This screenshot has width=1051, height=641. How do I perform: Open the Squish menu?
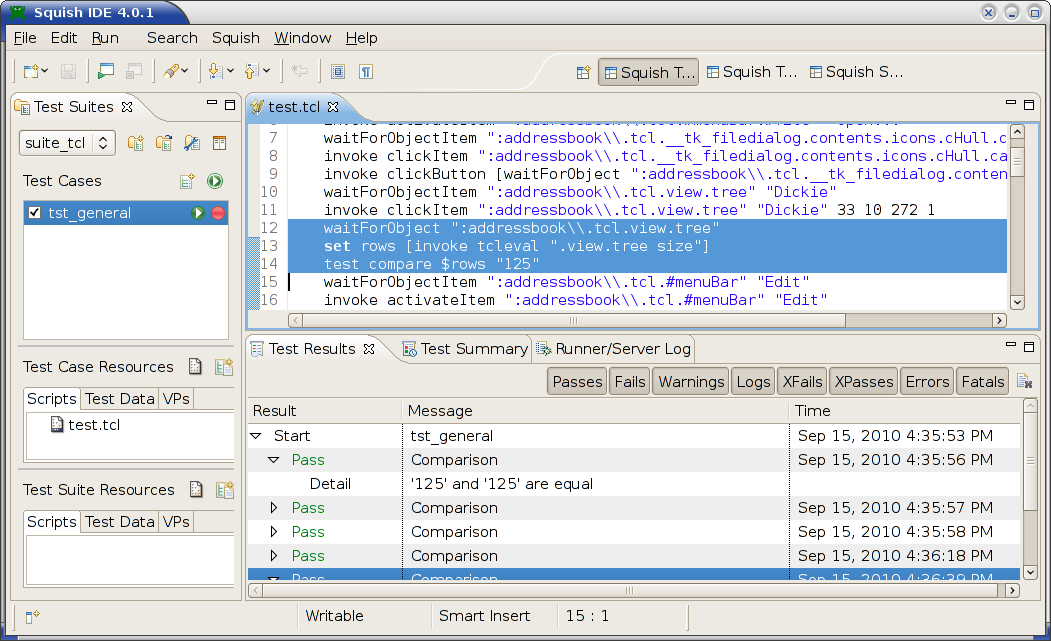click(x=235, y=38)
